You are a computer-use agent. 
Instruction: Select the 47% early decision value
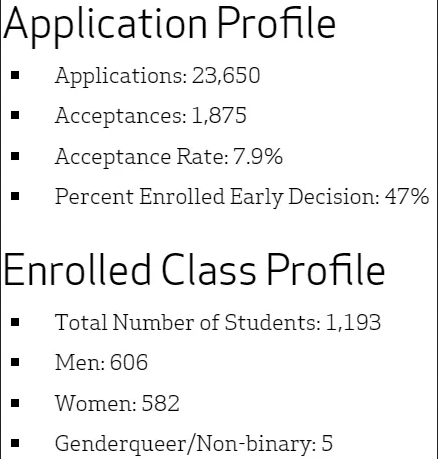tap(407, 197)
